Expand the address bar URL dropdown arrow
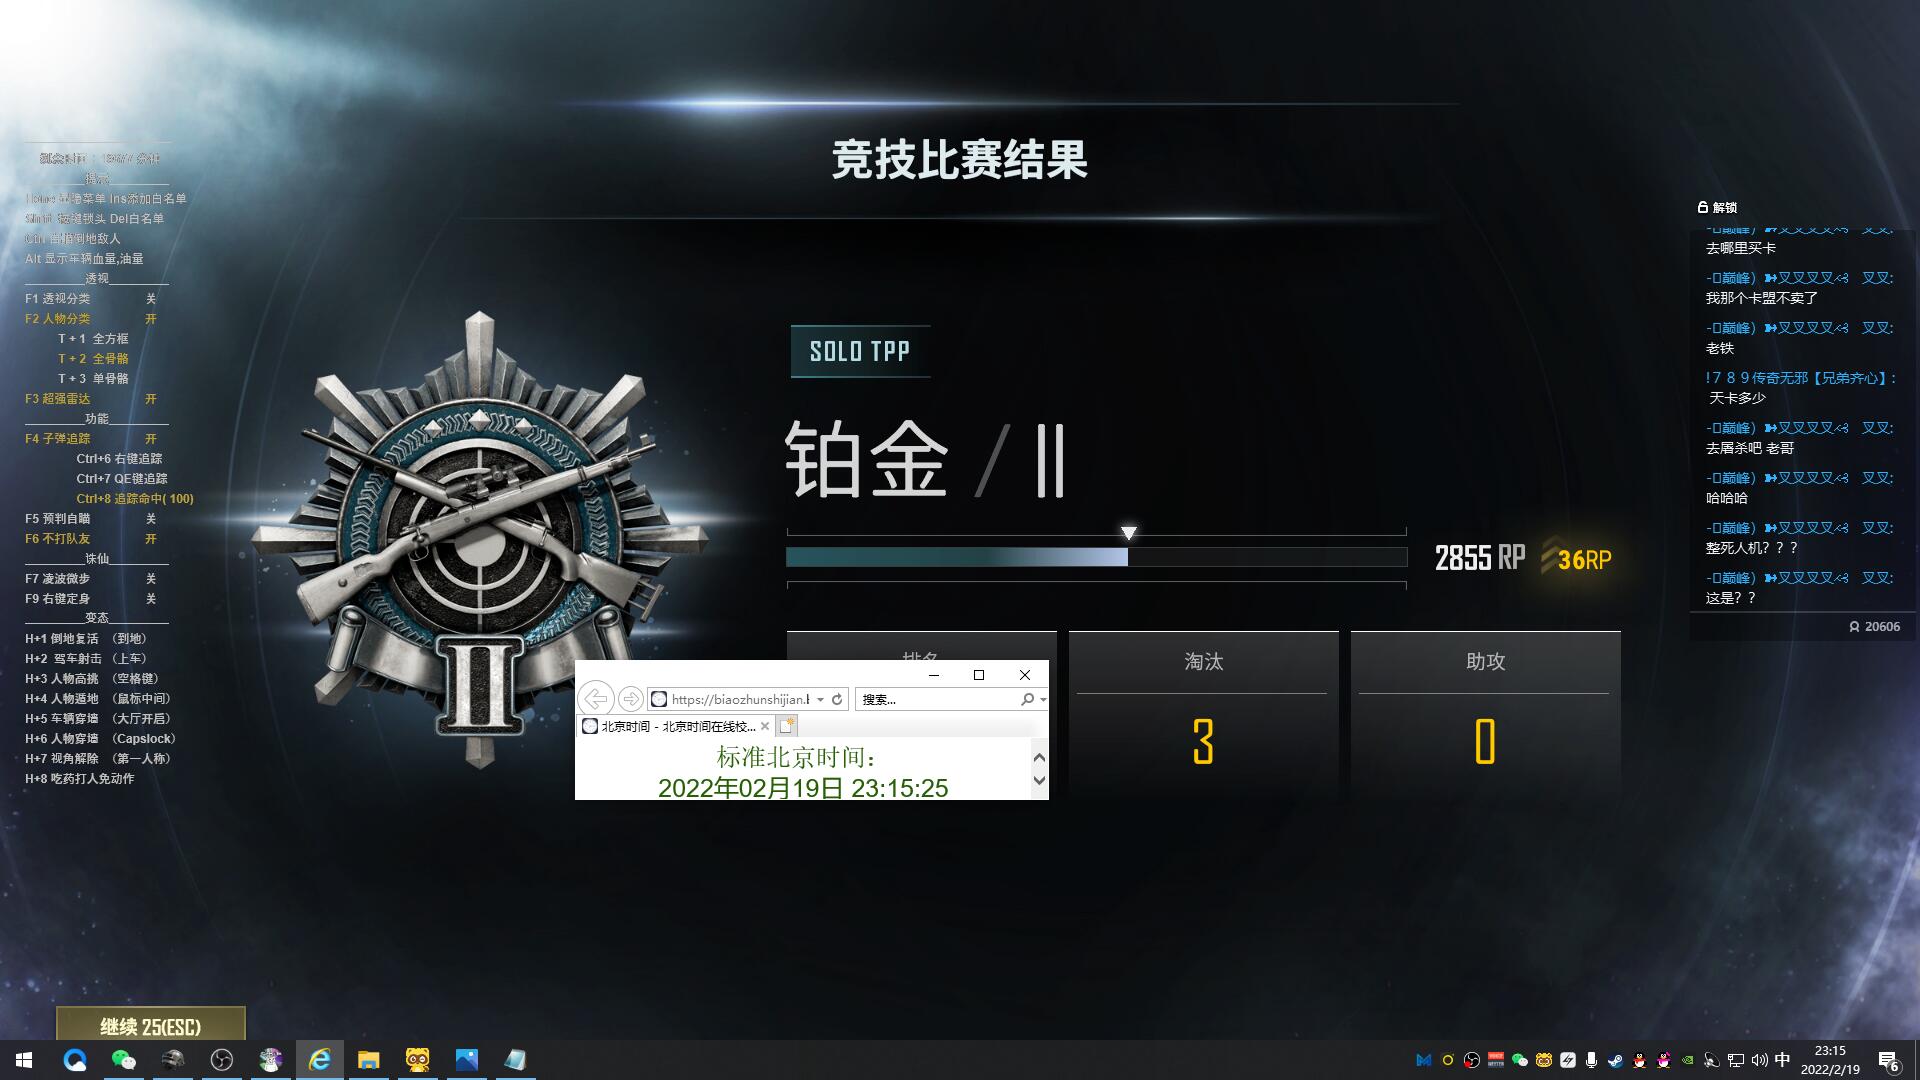 [x=820, y=699]
